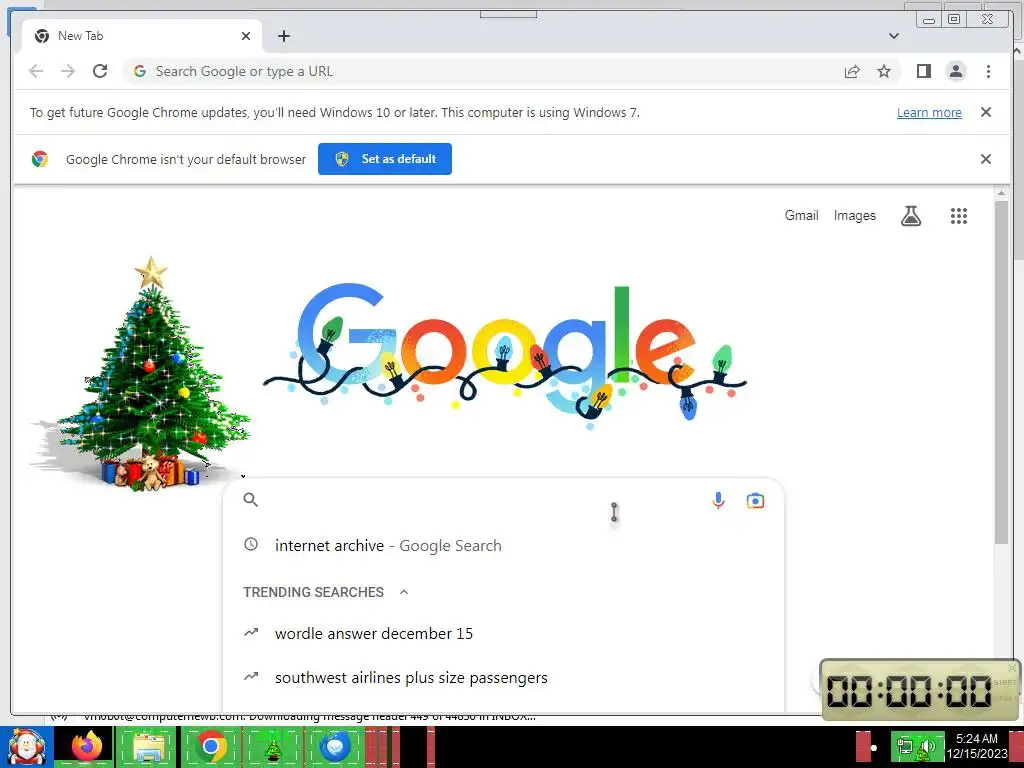1024x768 pixels.
Task: Click the Chrome taskbar icon
Action: (211, 746)
